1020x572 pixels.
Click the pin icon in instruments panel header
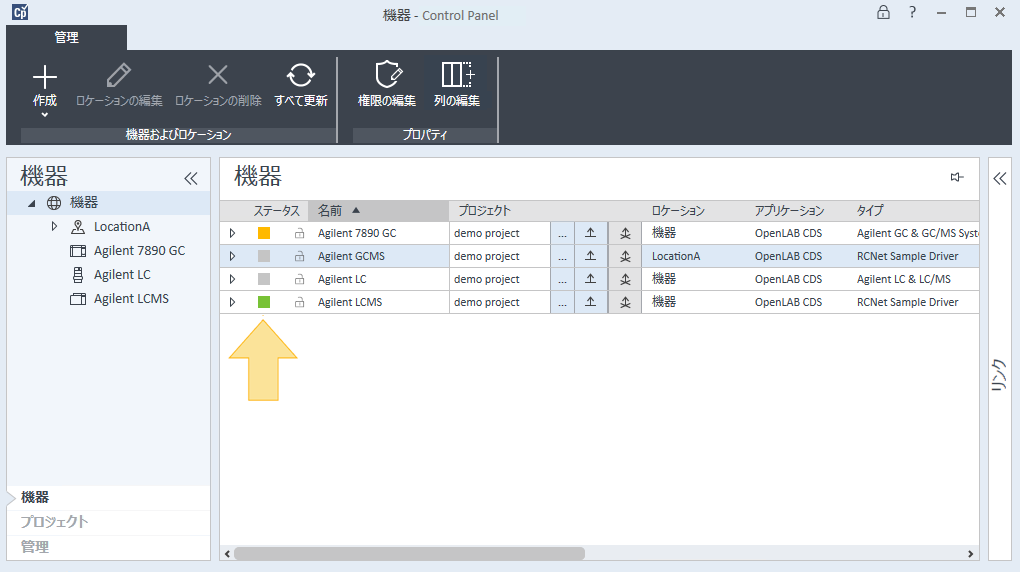(x=957, y=177)
